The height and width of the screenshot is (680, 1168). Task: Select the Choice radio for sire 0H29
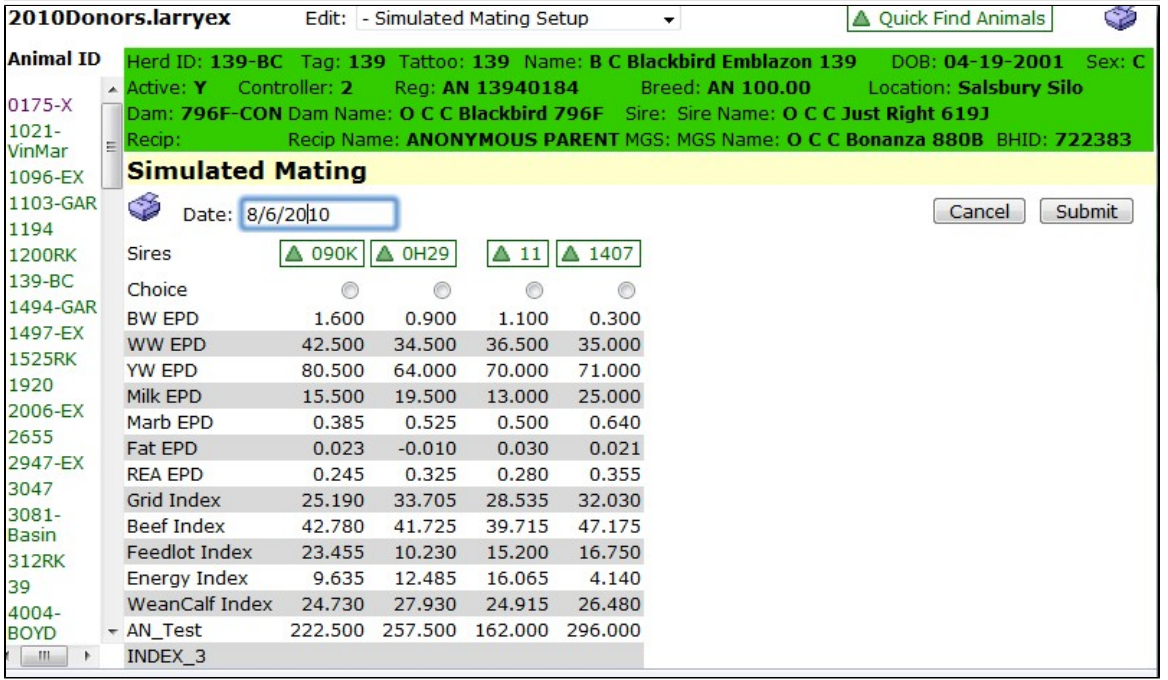click(x=442, y=290)
